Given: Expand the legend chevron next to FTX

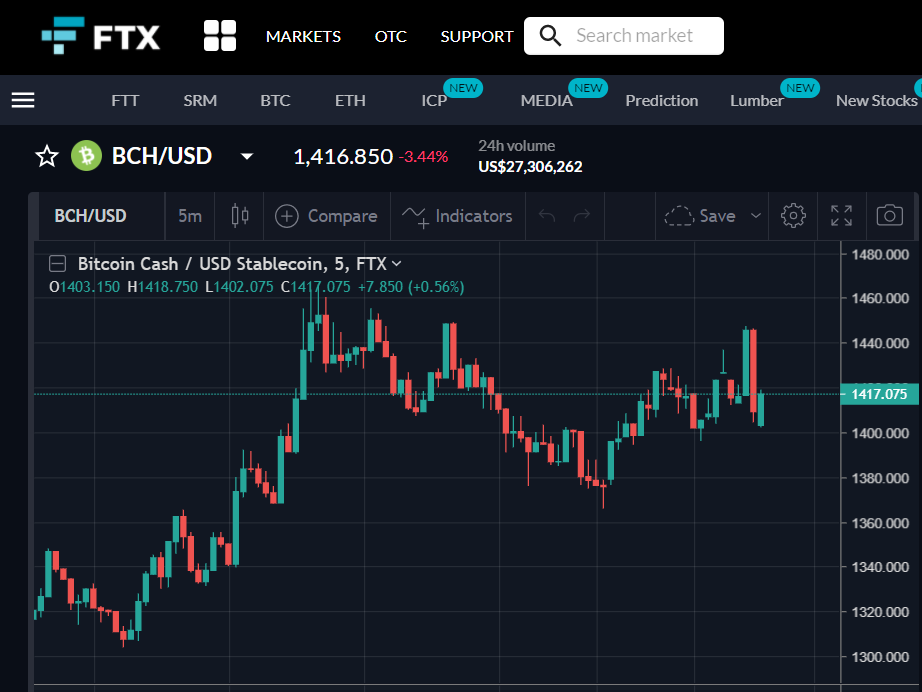Looking at the screenshot, I should (x=397, y=264).
